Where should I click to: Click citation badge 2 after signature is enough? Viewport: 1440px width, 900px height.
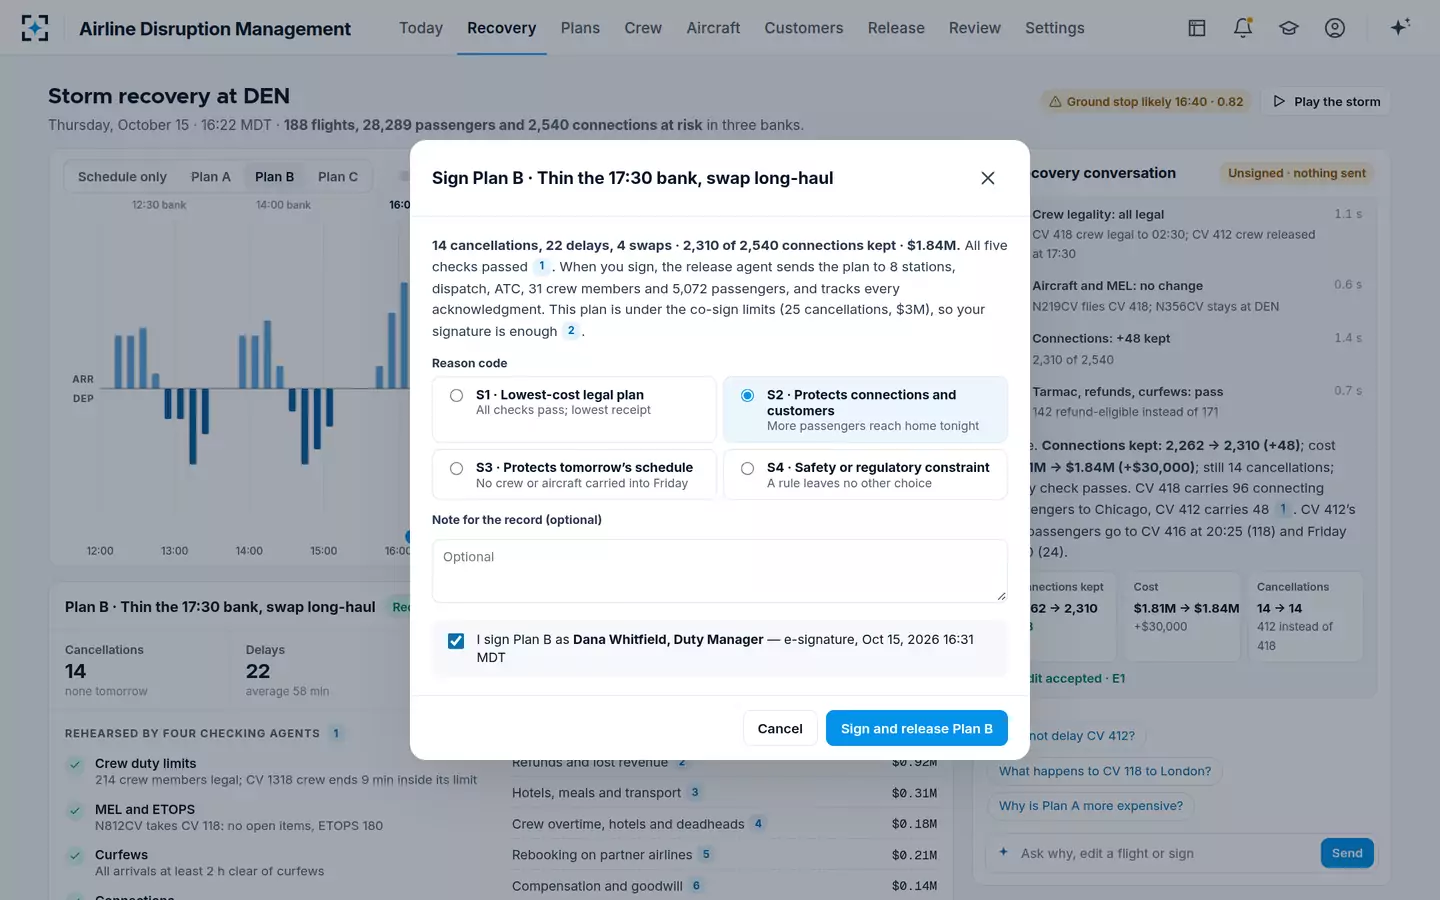[571, 331]
